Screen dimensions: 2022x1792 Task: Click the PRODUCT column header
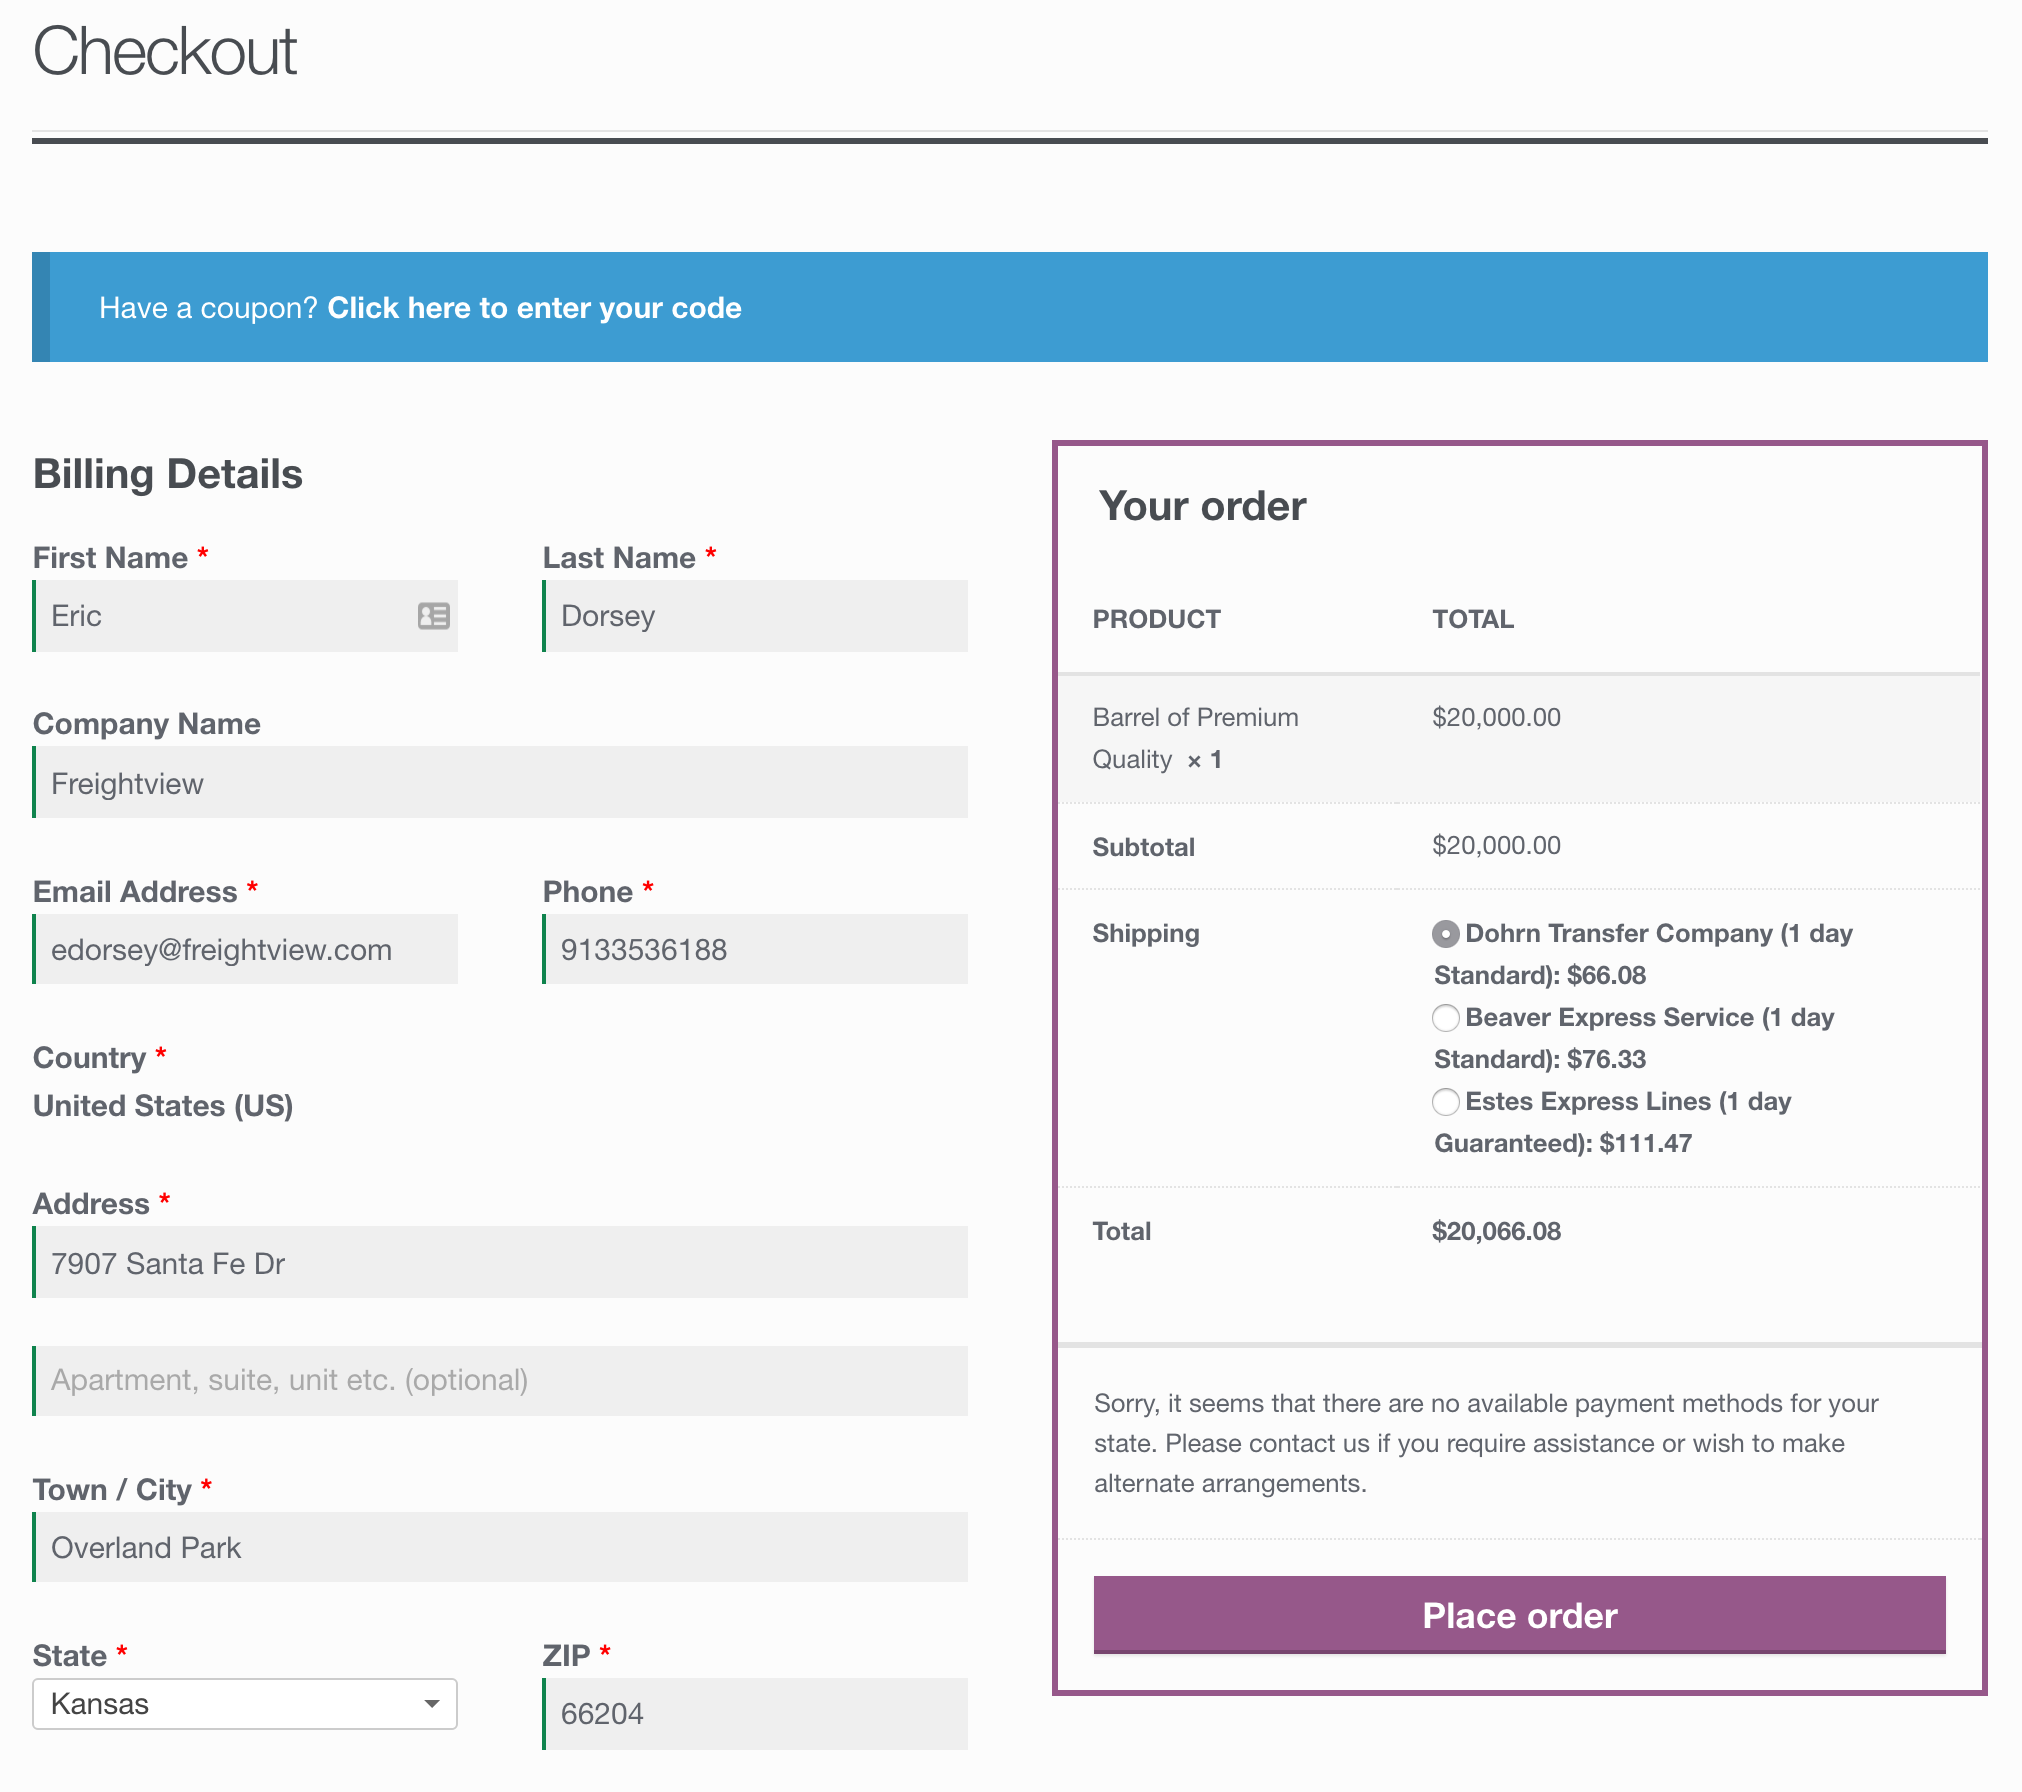click(1156, 619)
